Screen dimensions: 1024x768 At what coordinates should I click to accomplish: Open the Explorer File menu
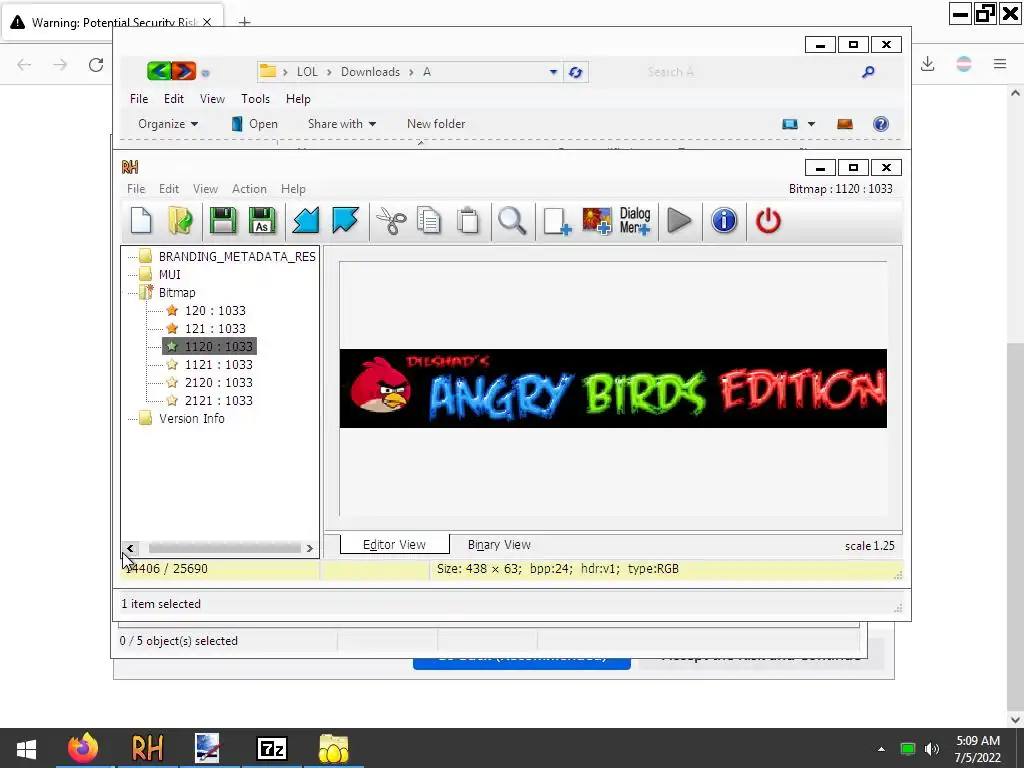pyautogui.click(x=138, y=99)
